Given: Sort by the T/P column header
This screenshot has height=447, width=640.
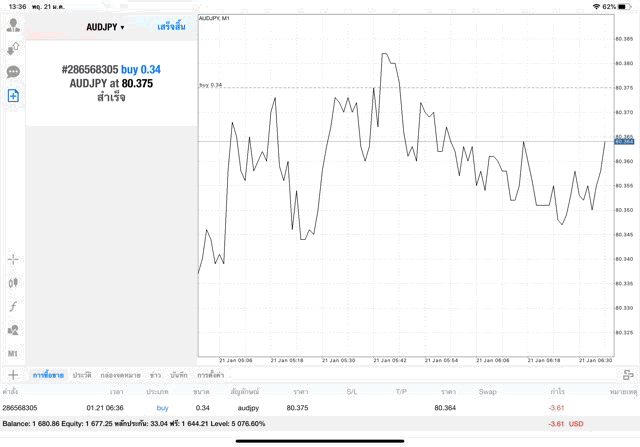Looking at the screenshot, I should coord(401,391).
